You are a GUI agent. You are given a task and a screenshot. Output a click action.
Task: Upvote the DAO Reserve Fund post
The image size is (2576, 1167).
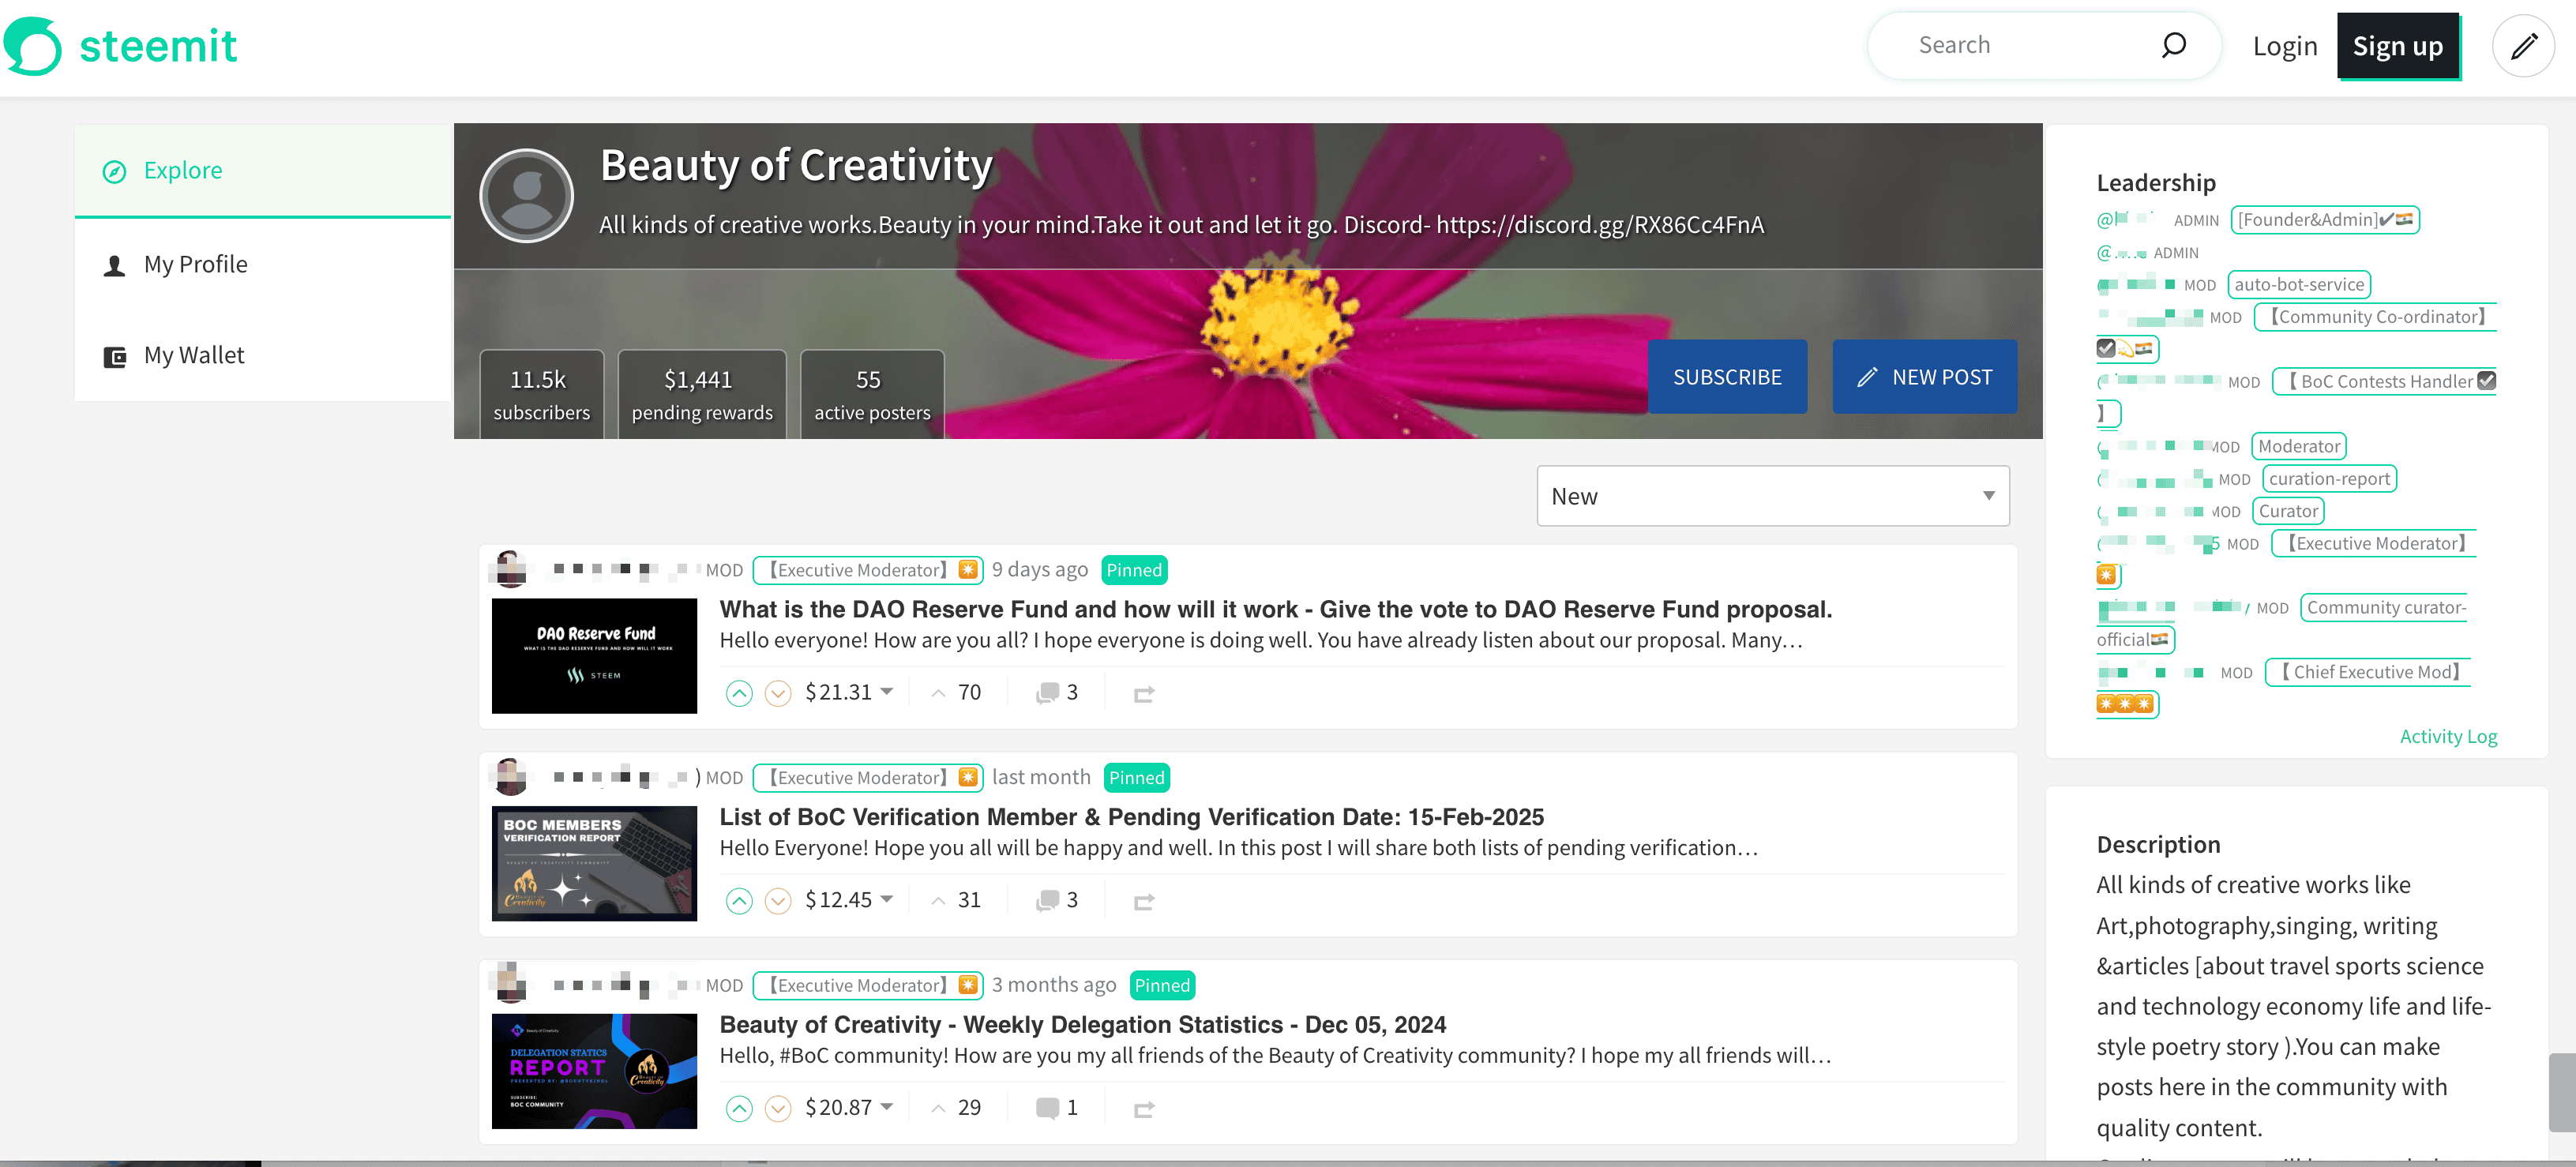(x=738, y=693)
